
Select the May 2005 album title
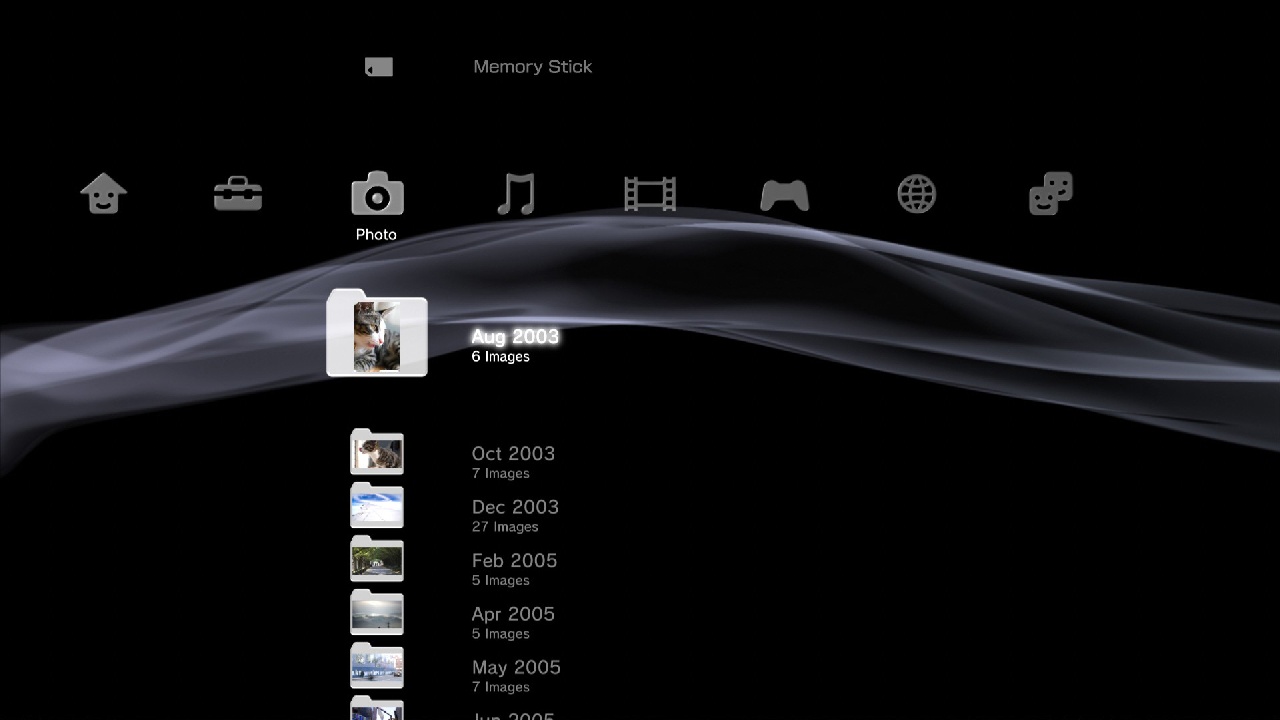[516, 667]
